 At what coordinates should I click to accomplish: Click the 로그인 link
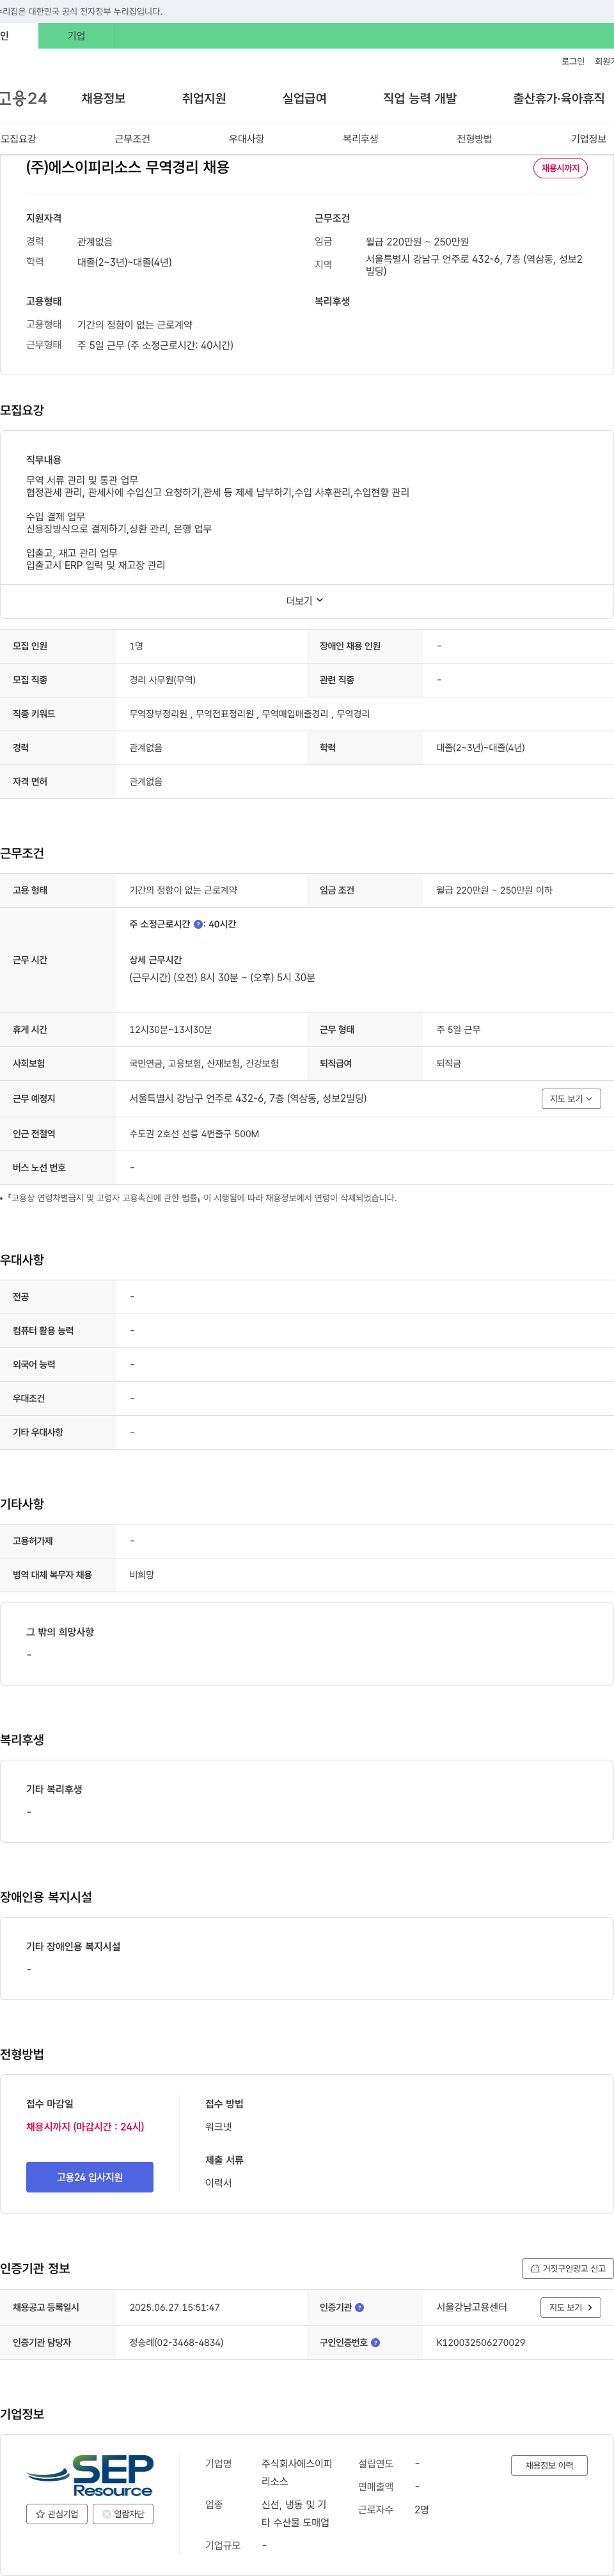coord(573,61)
